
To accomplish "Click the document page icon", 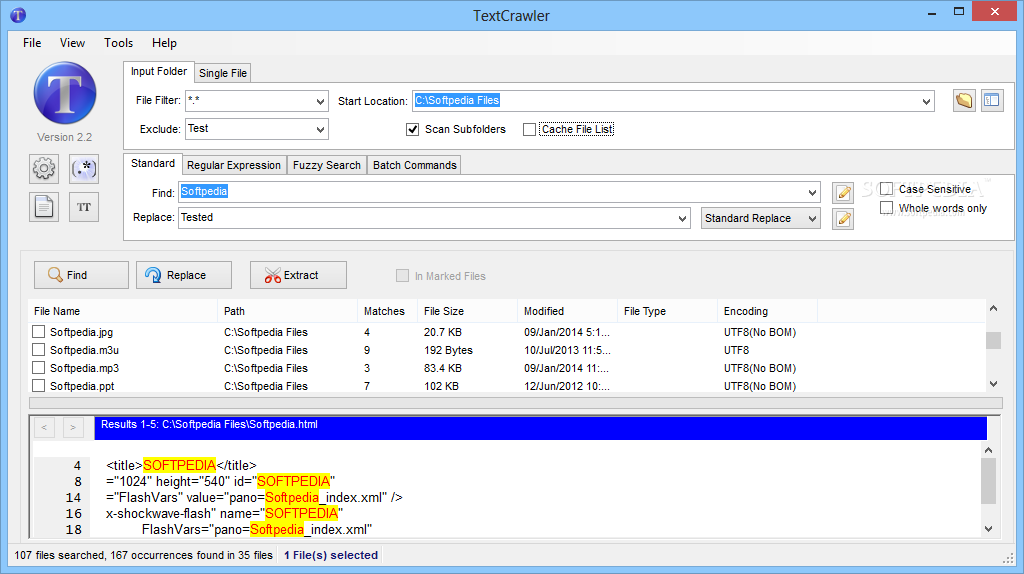I will pos(44,207).
